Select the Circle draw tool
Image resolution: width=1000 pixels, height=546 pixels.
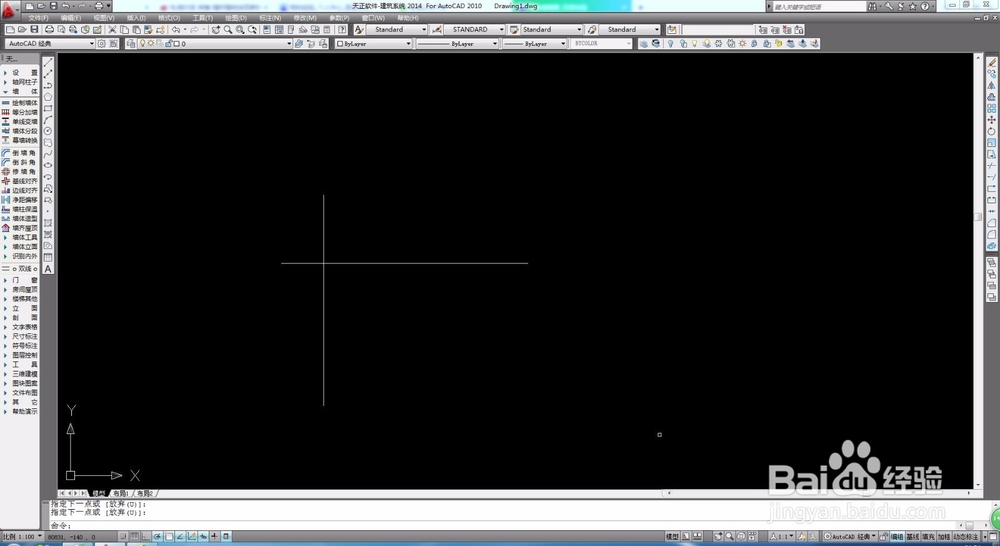click(48, 131)
